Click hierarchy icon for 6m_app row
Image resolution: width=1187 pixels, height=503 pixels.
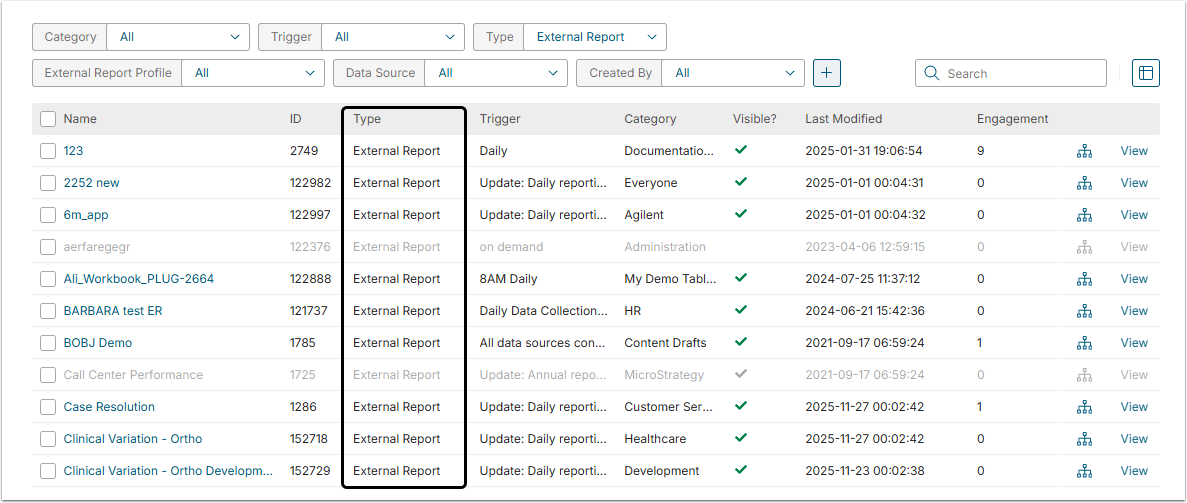(1084, 215)
